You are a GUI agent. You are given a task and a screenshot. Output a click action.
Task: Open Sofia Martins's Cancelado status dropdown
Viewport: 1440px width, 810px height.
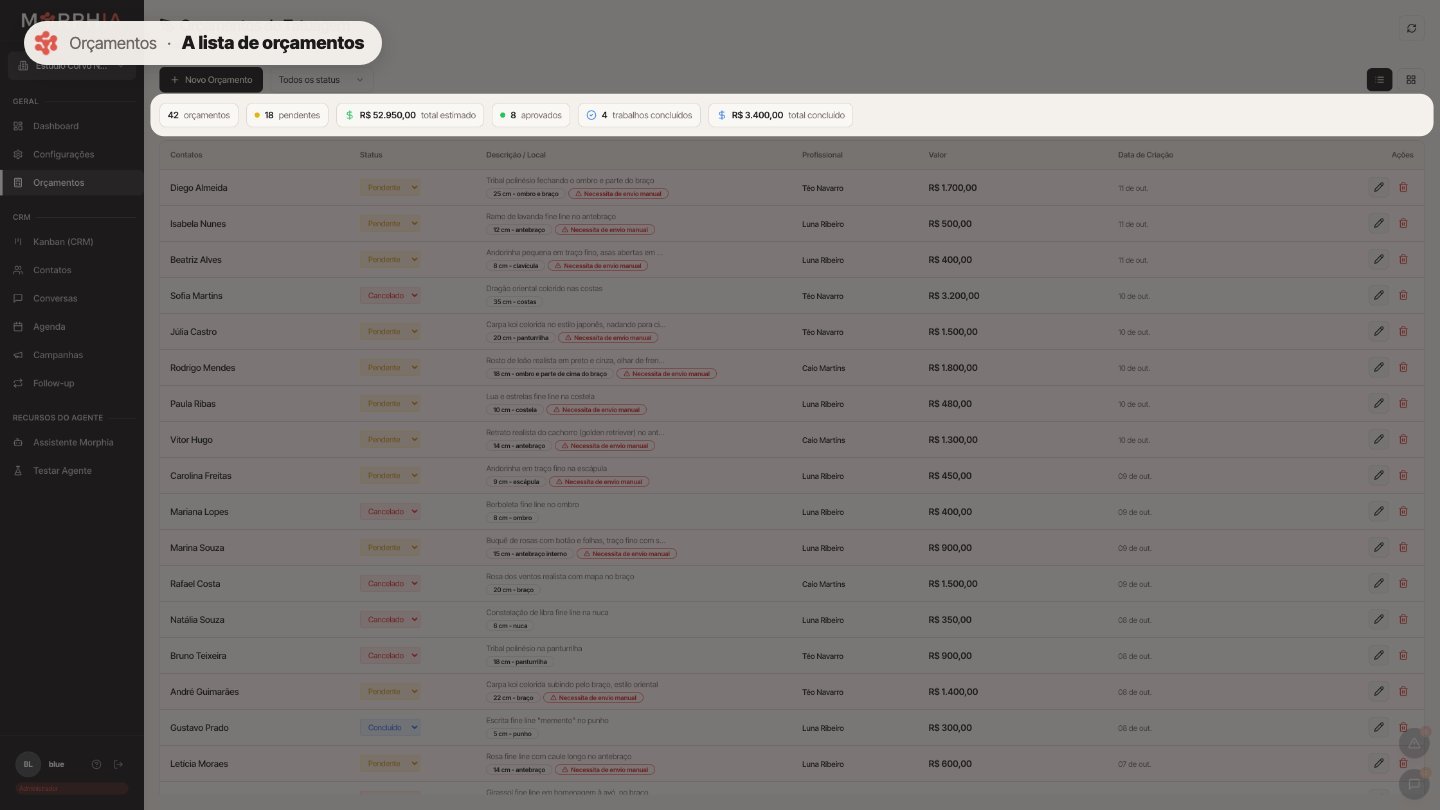tap(390, 295)
